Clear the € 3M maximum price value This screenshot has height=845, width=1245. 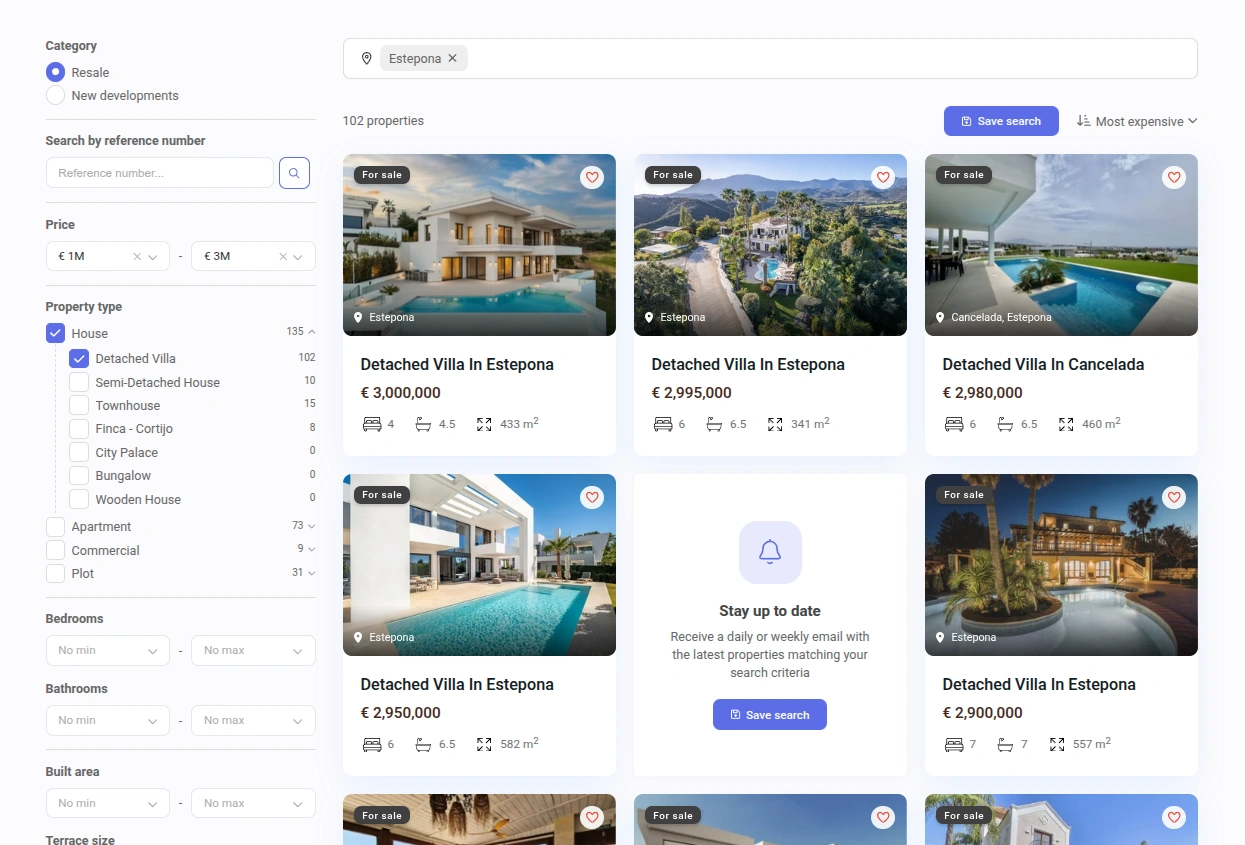[283, 257]
